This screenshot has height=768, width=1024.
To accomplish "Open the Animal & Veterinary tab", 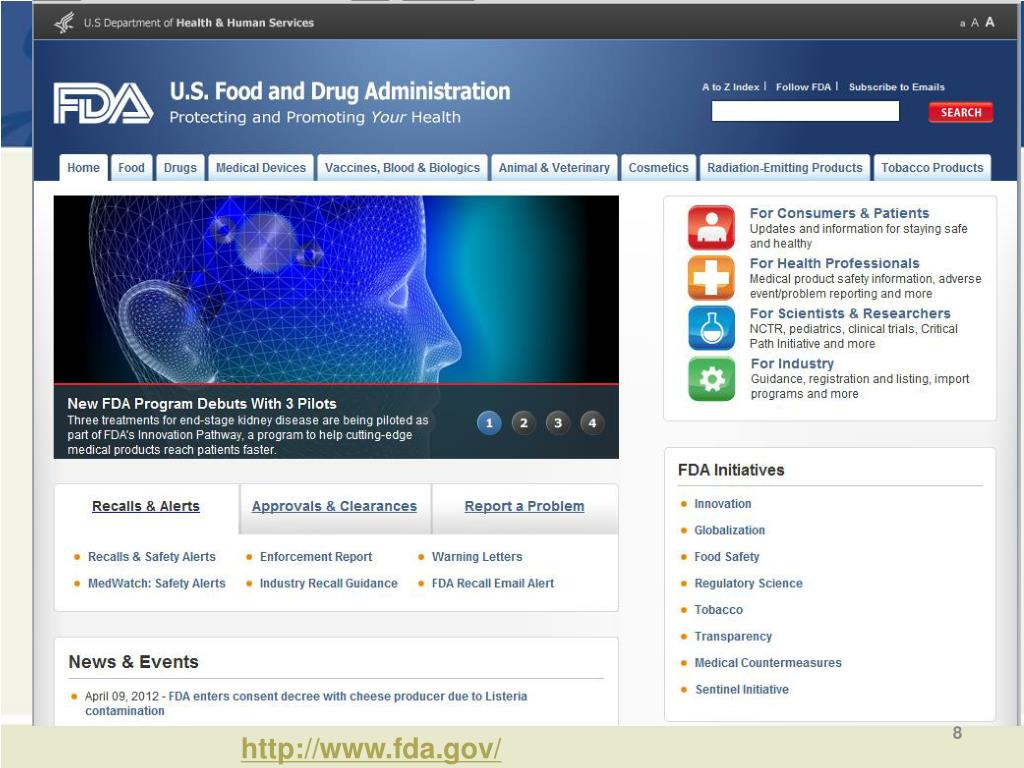I will [x=554, y=168].
